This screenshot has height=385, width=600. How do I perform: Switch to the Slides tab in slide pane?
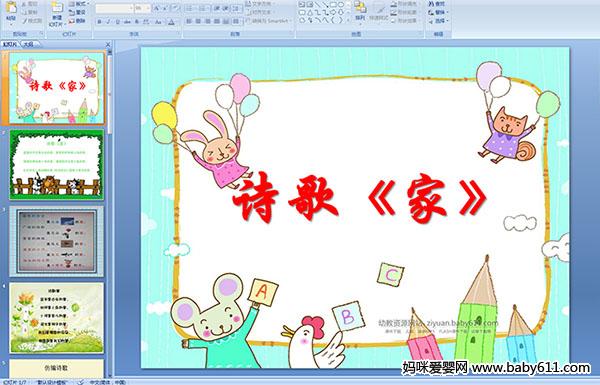click(10, 44)
